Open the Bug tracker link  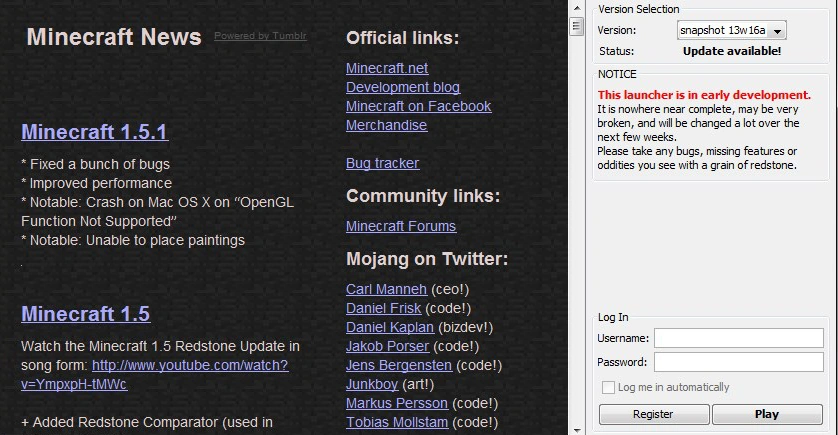coord(383,163)
